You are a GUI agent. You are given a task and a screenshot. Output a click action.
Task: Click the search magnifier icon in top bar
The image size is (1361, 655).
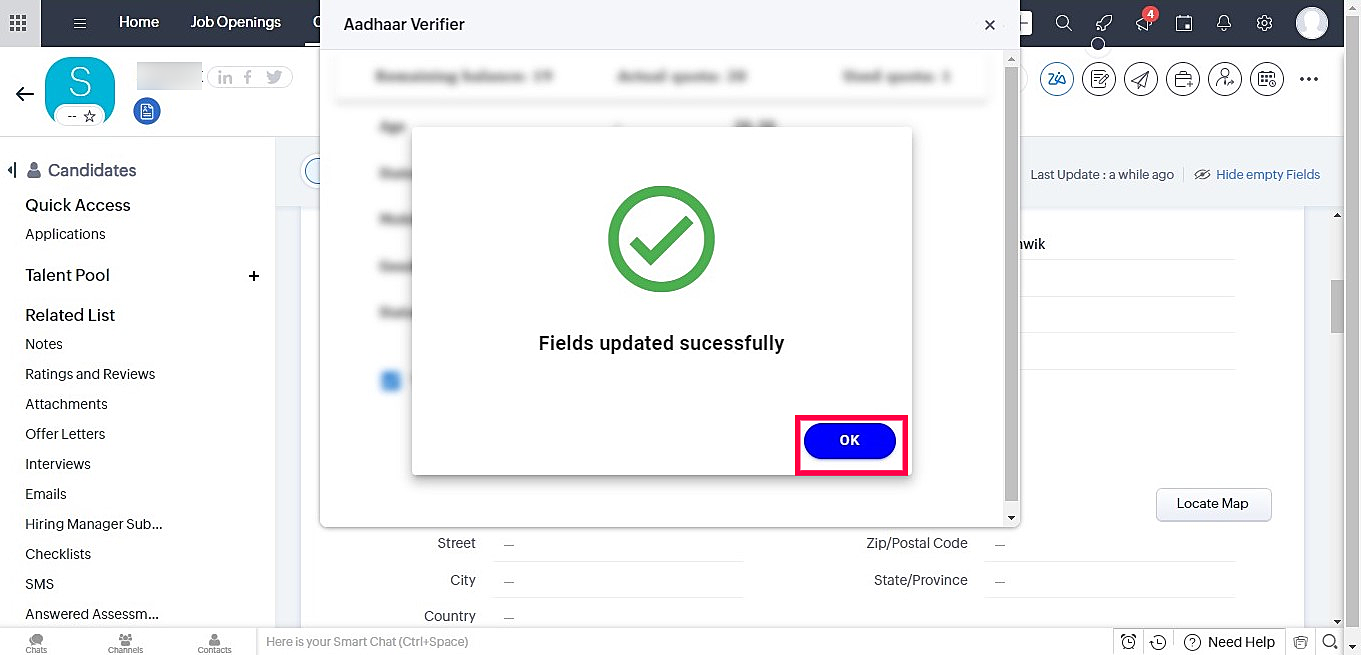(1064, 23)
